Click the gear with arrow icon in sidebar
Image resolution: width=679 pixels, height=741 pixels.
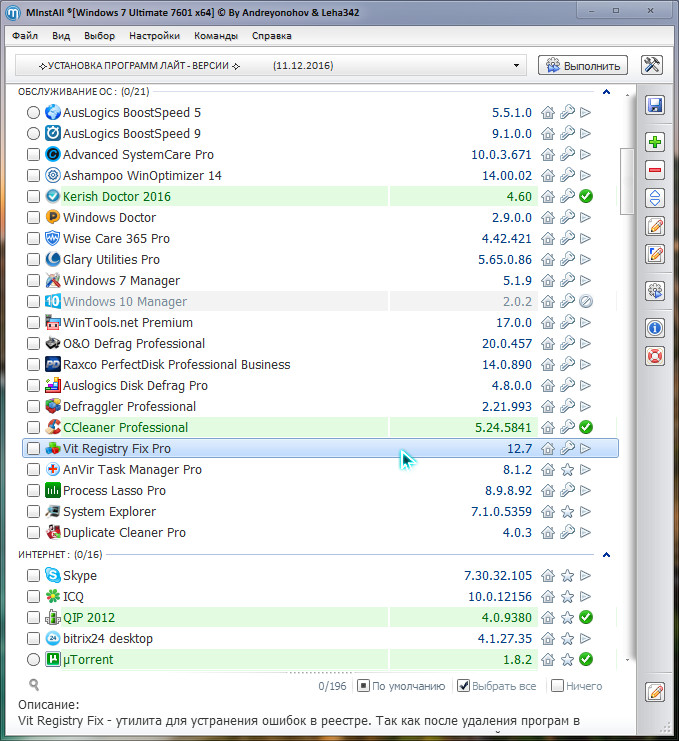pos(655,291)
